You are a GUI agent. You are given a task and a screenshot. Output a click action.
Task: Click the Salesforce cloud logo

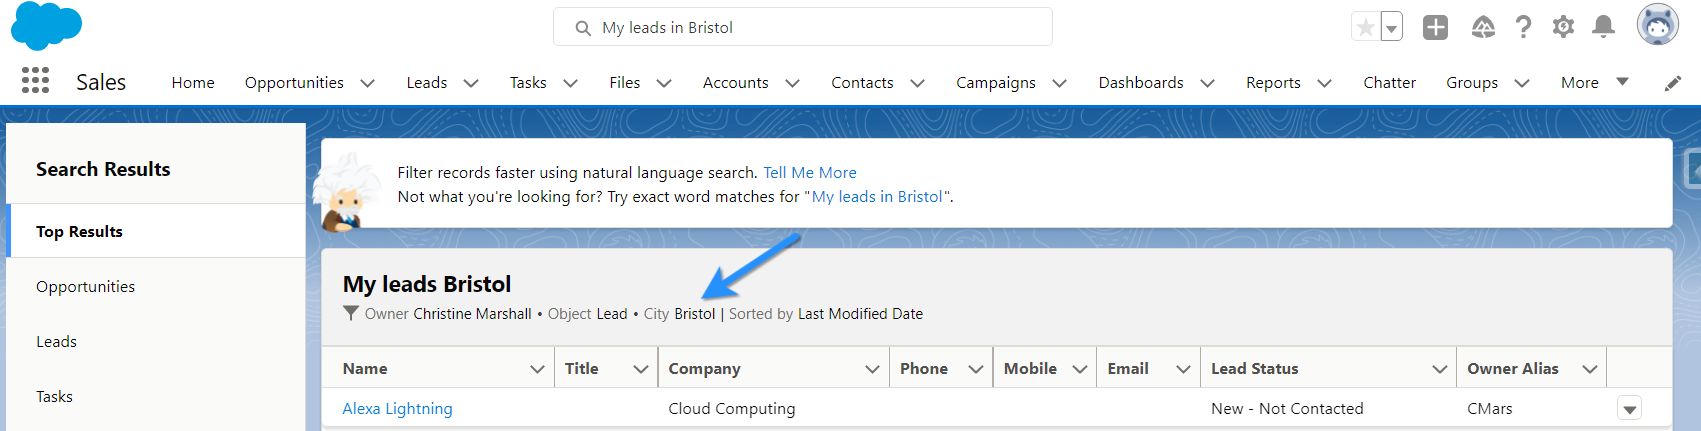coord(46,26)
